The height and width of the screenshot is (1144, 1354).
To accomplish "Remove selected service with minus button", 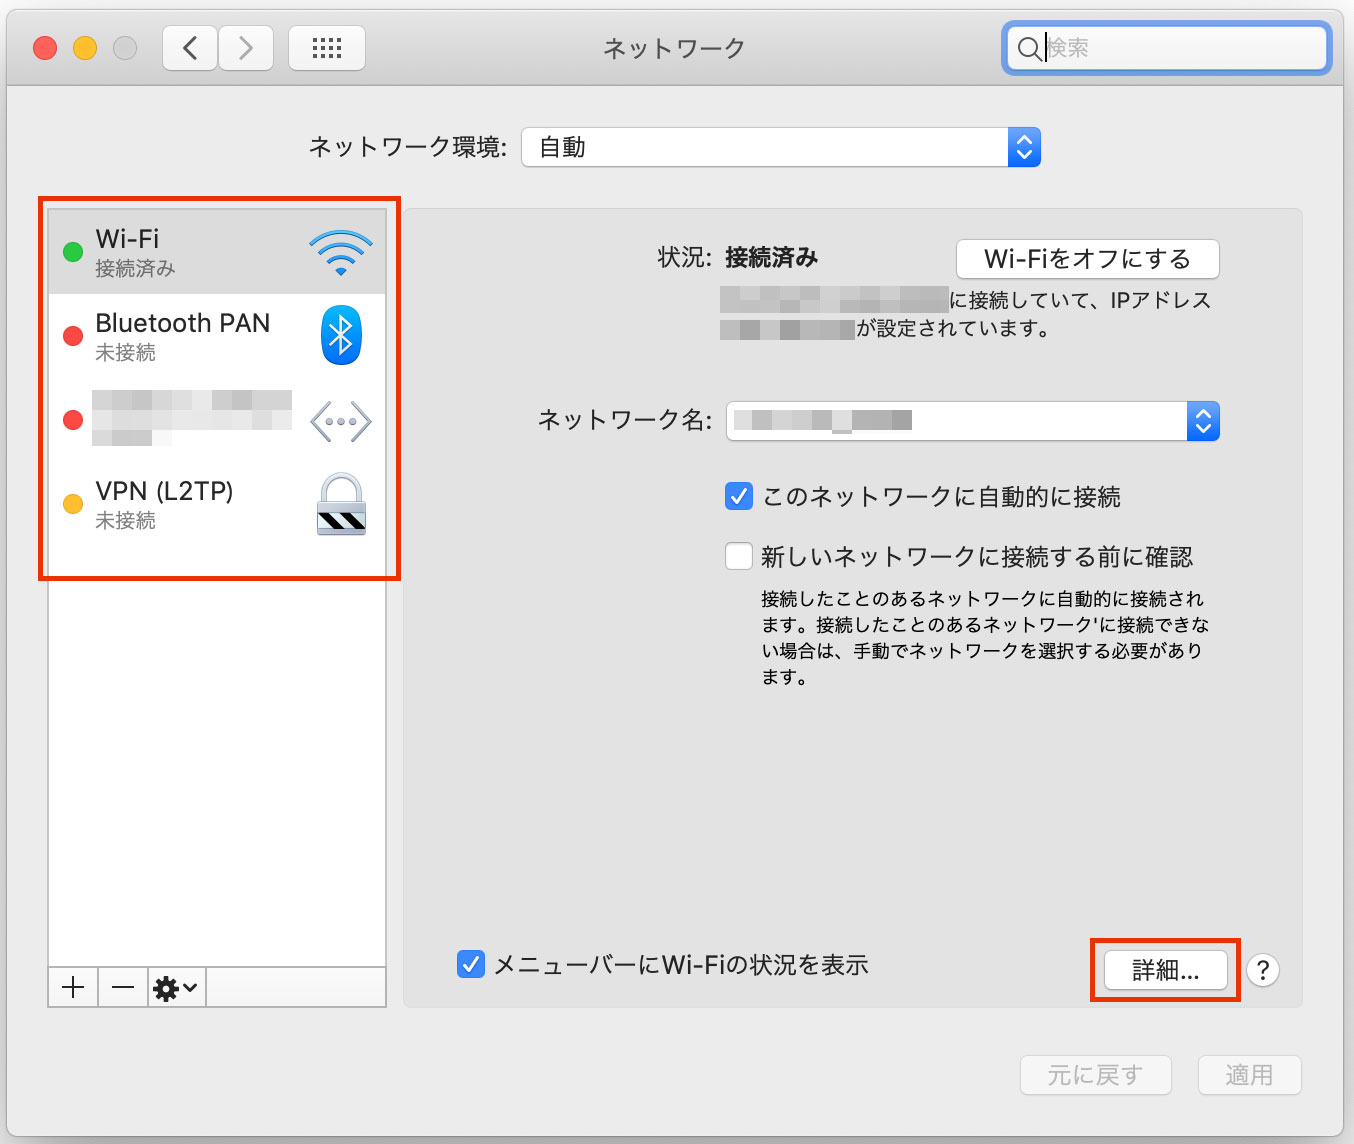I will (123, 988).
